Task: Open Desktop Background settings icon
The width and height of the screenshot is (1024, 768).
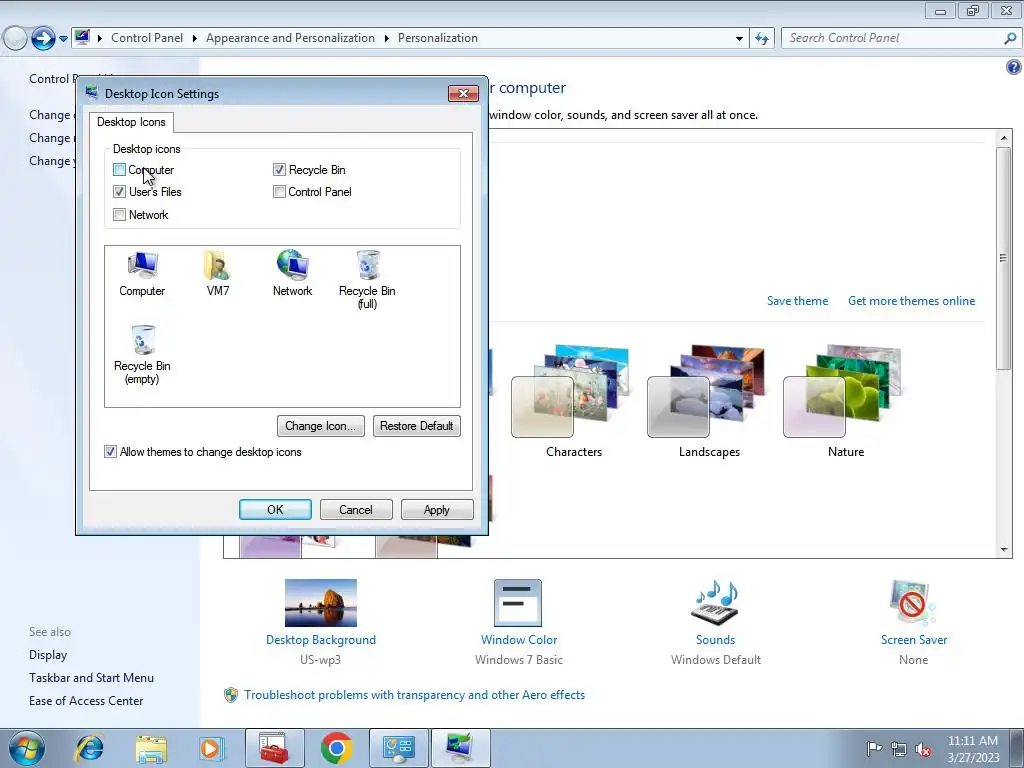Action: (x=321, y=603)
